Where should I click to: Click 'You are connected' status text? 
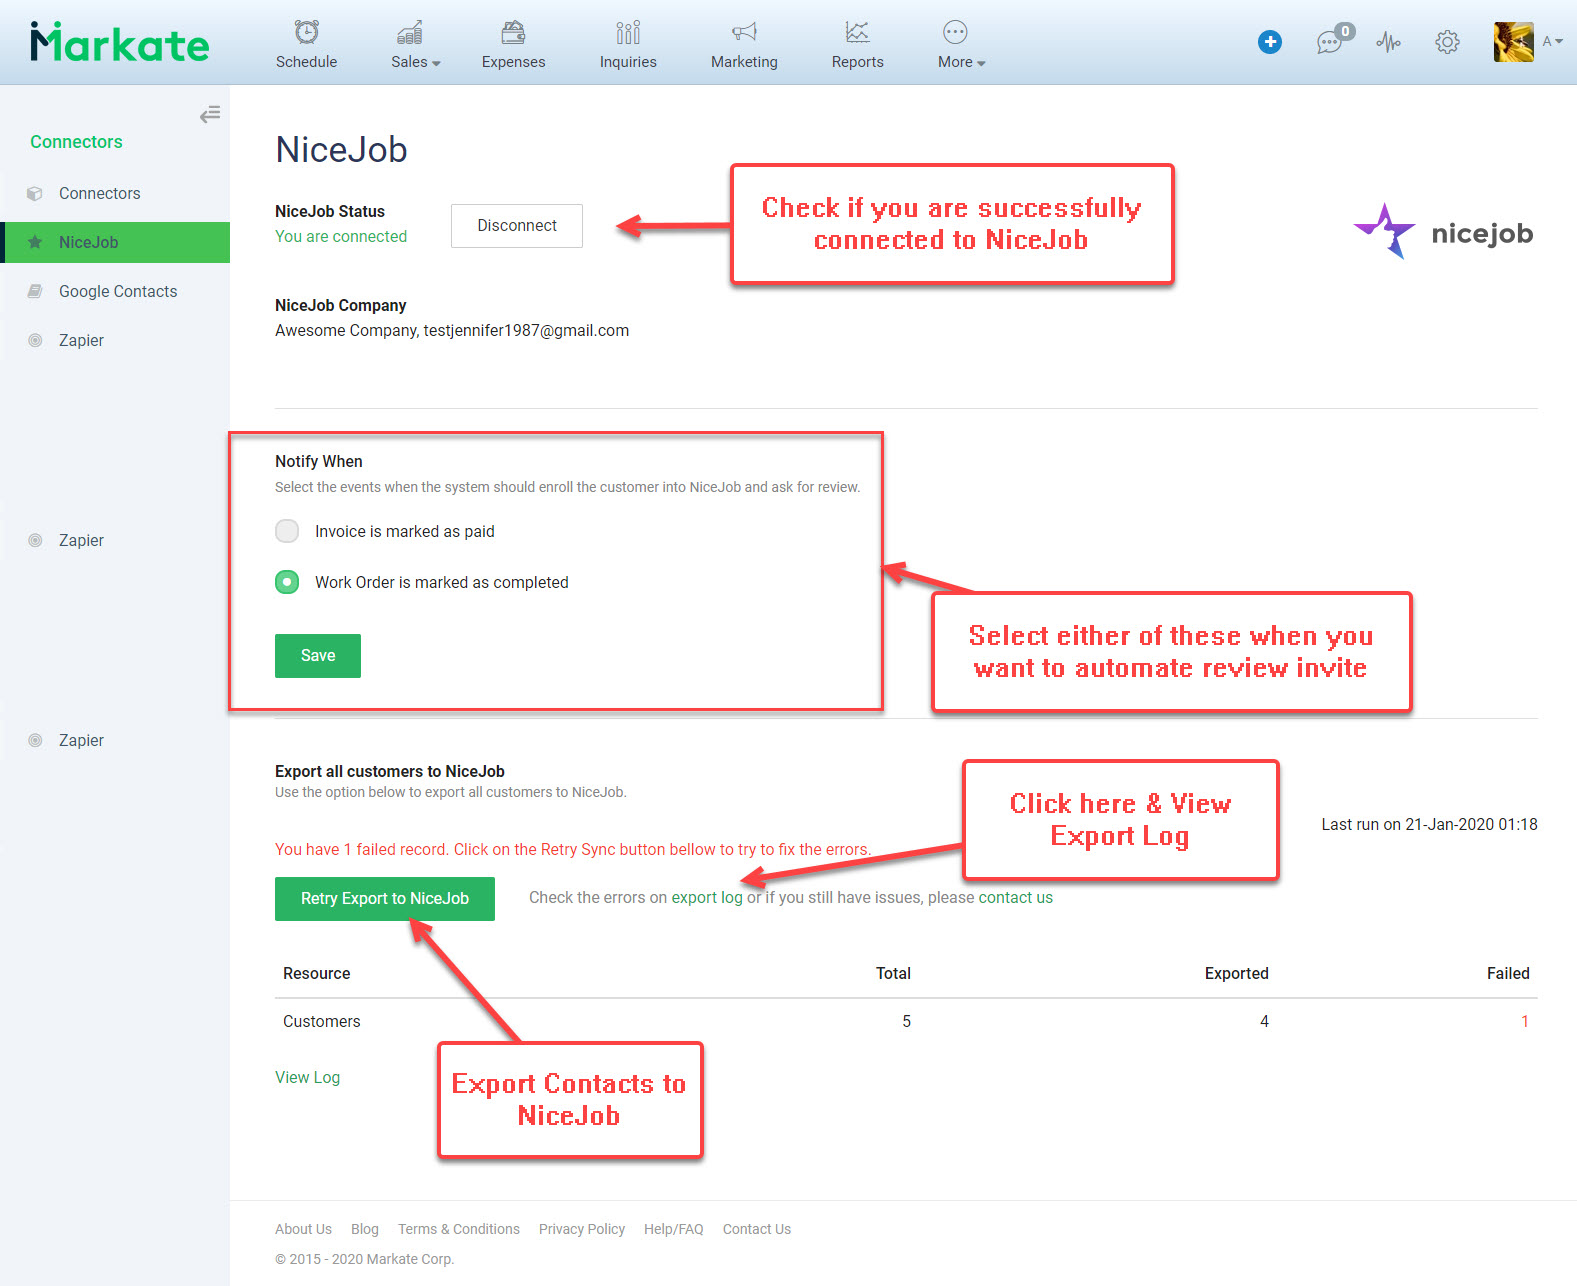point(341,237)
